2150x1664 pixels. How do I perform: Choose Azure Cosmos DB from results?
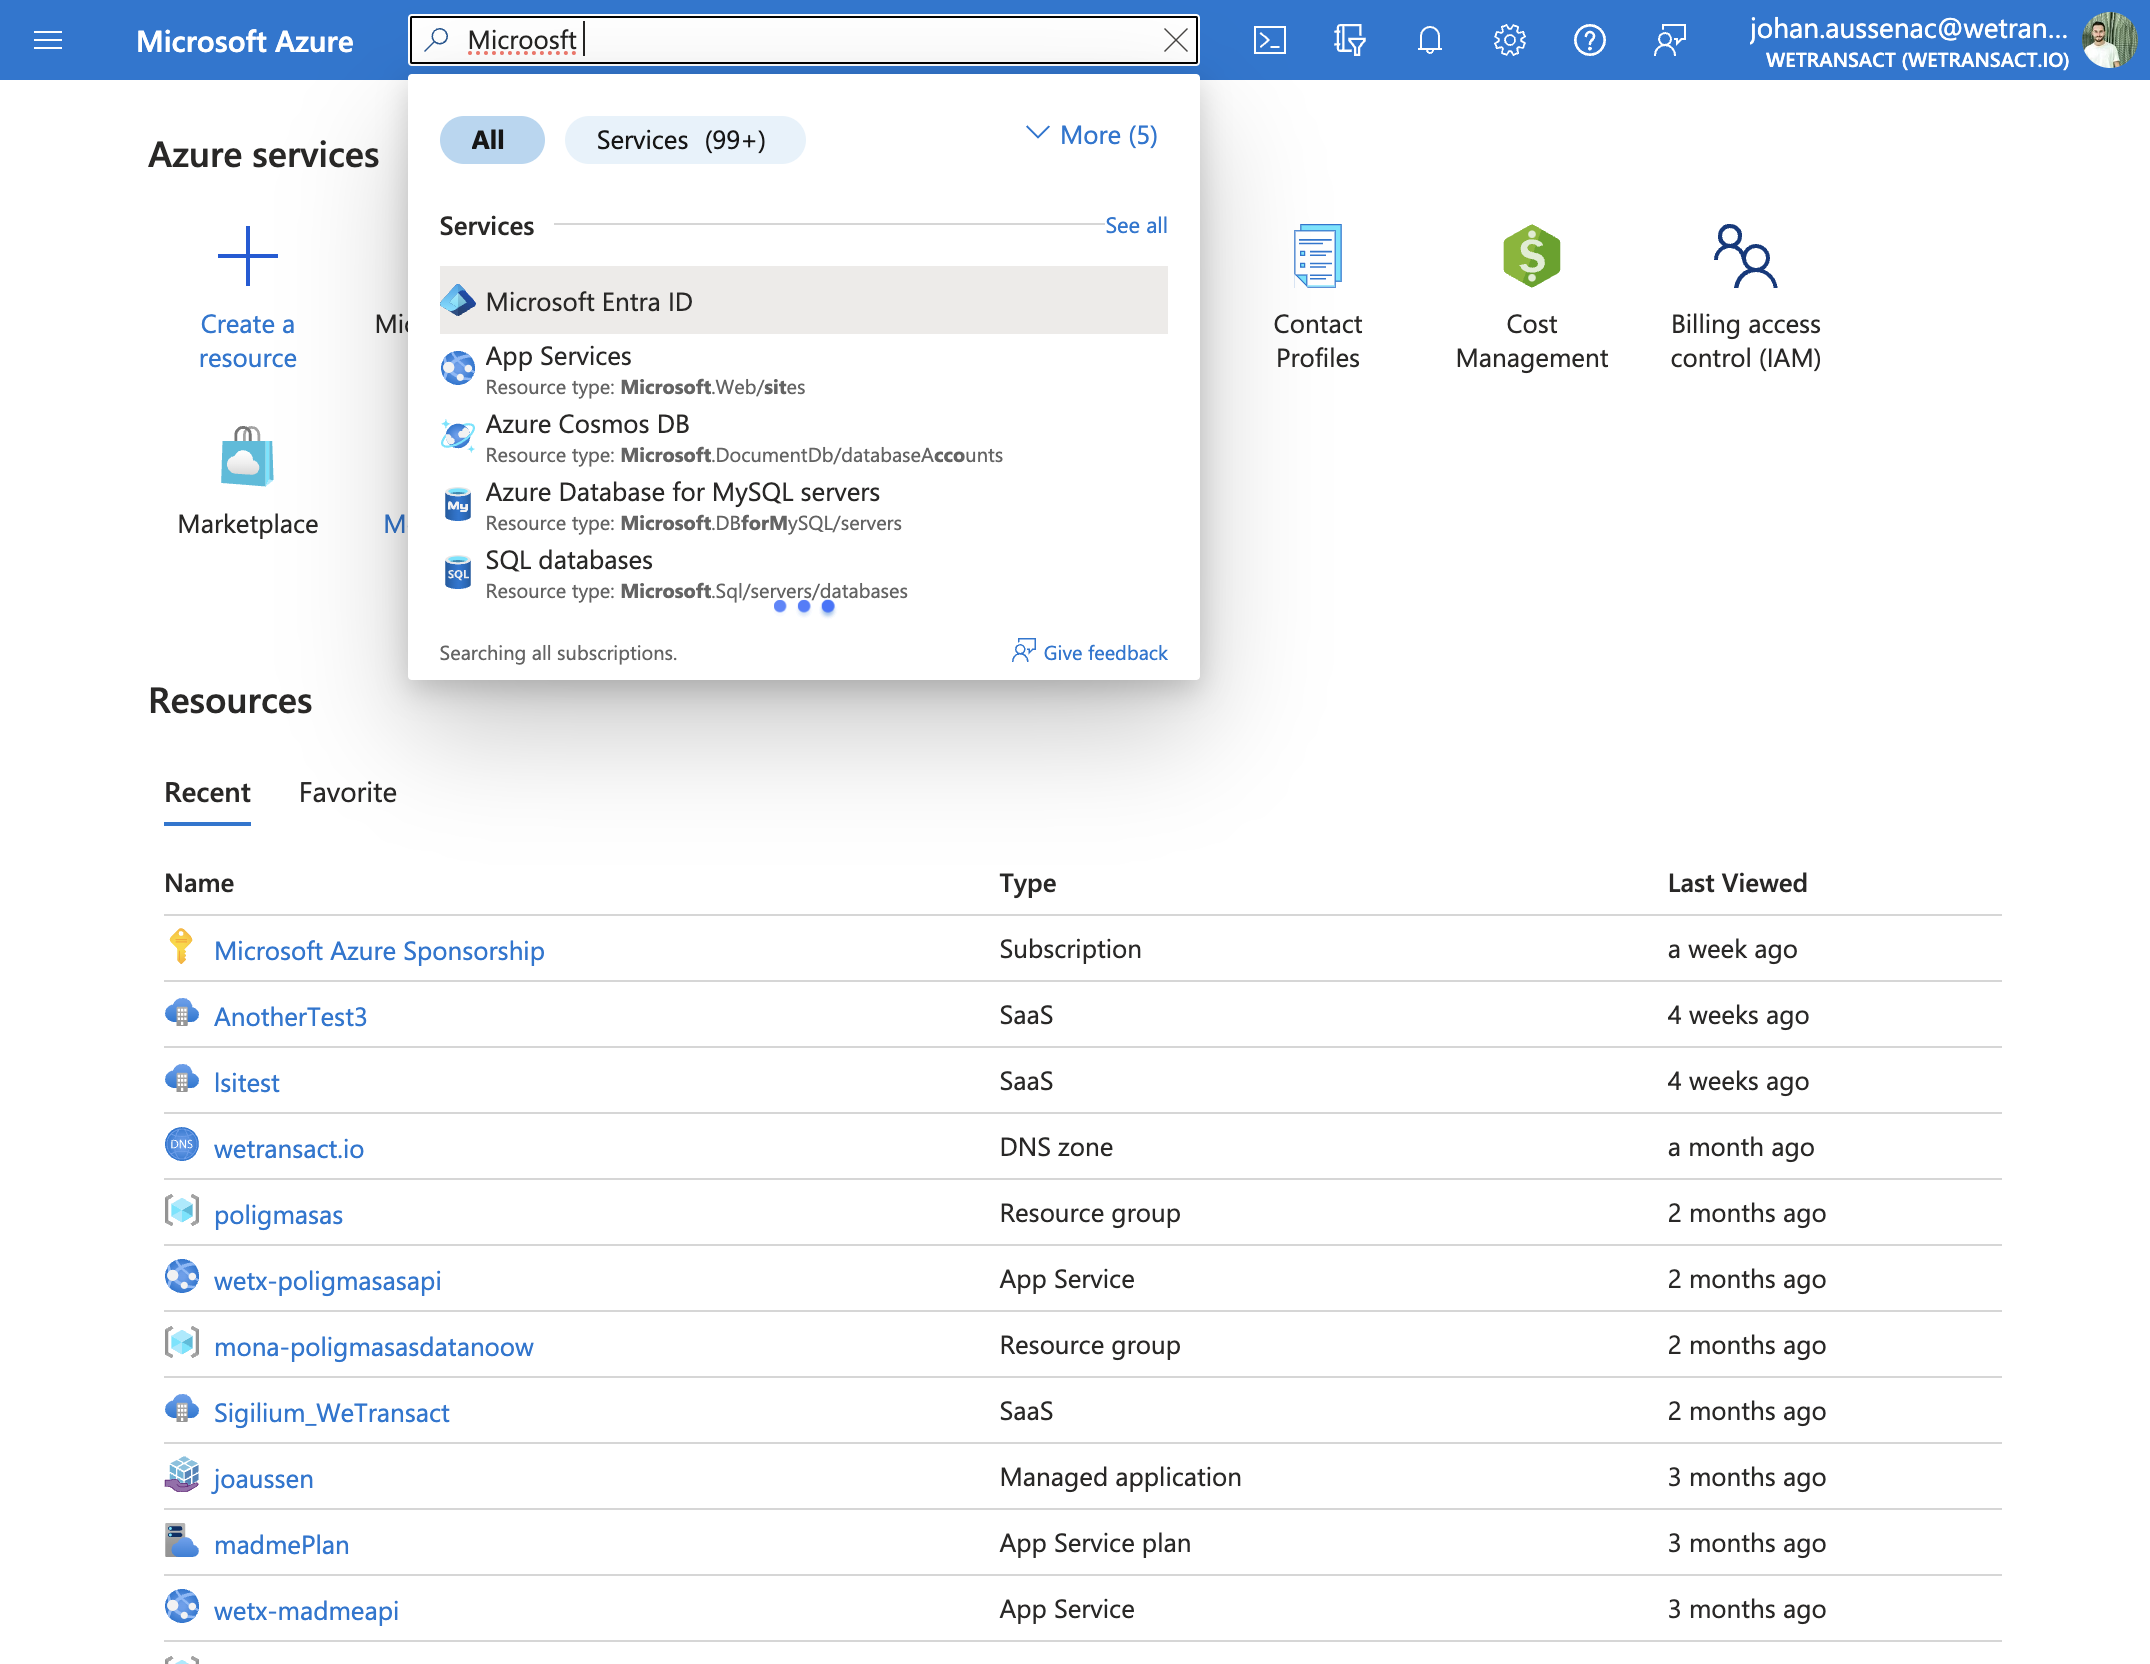803,437
